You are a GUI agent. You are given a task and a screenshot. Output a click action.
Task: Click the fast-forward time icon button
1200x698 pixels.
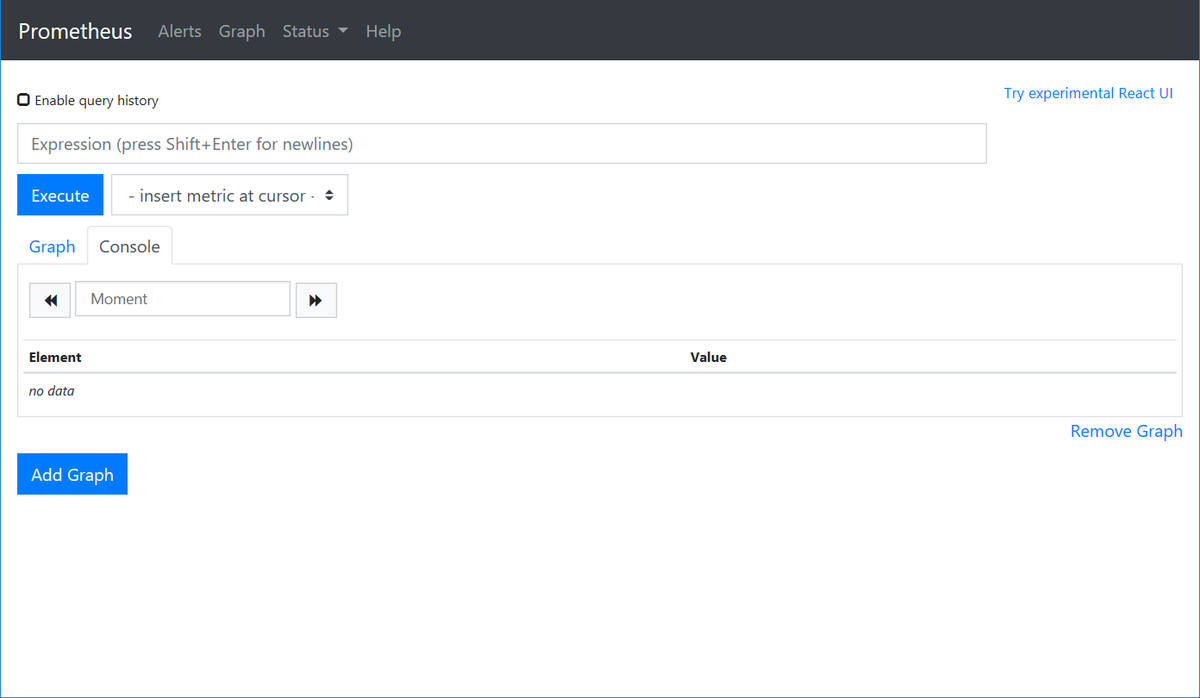click(x=316, y=300)
